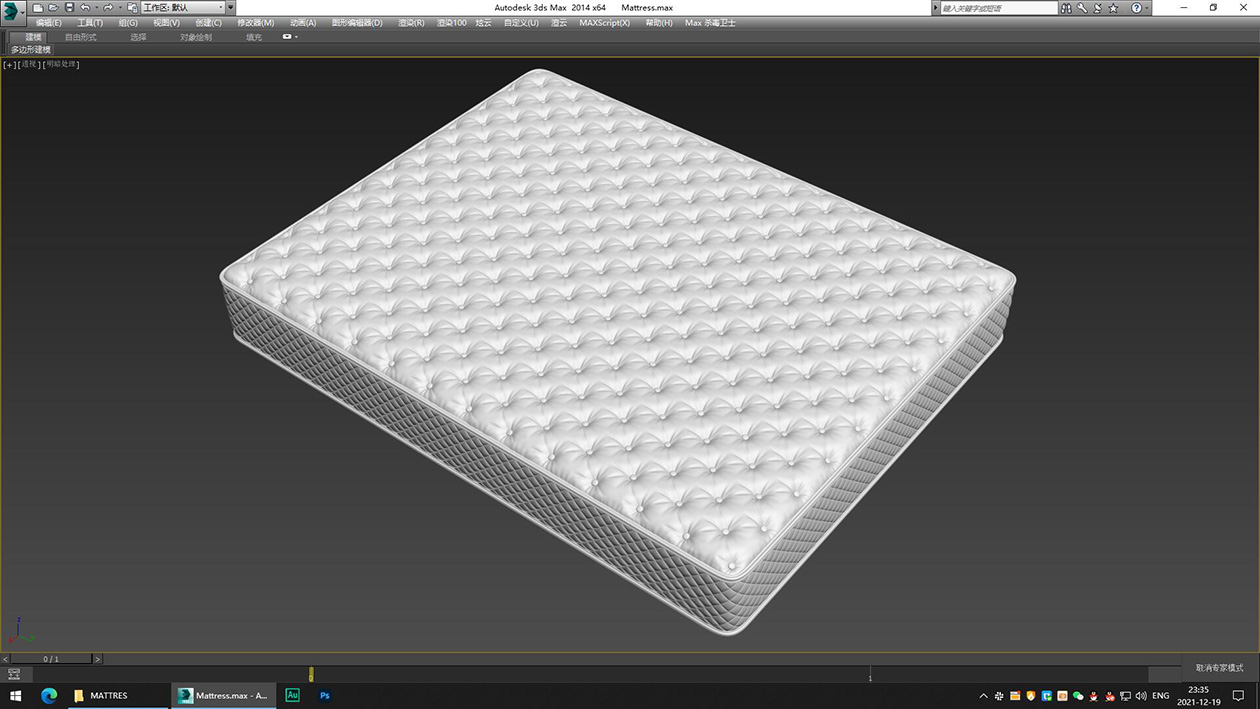Screen dimensions: 1260x709
Task: Open the 视图(V) menu
Action: coord(166,22)
